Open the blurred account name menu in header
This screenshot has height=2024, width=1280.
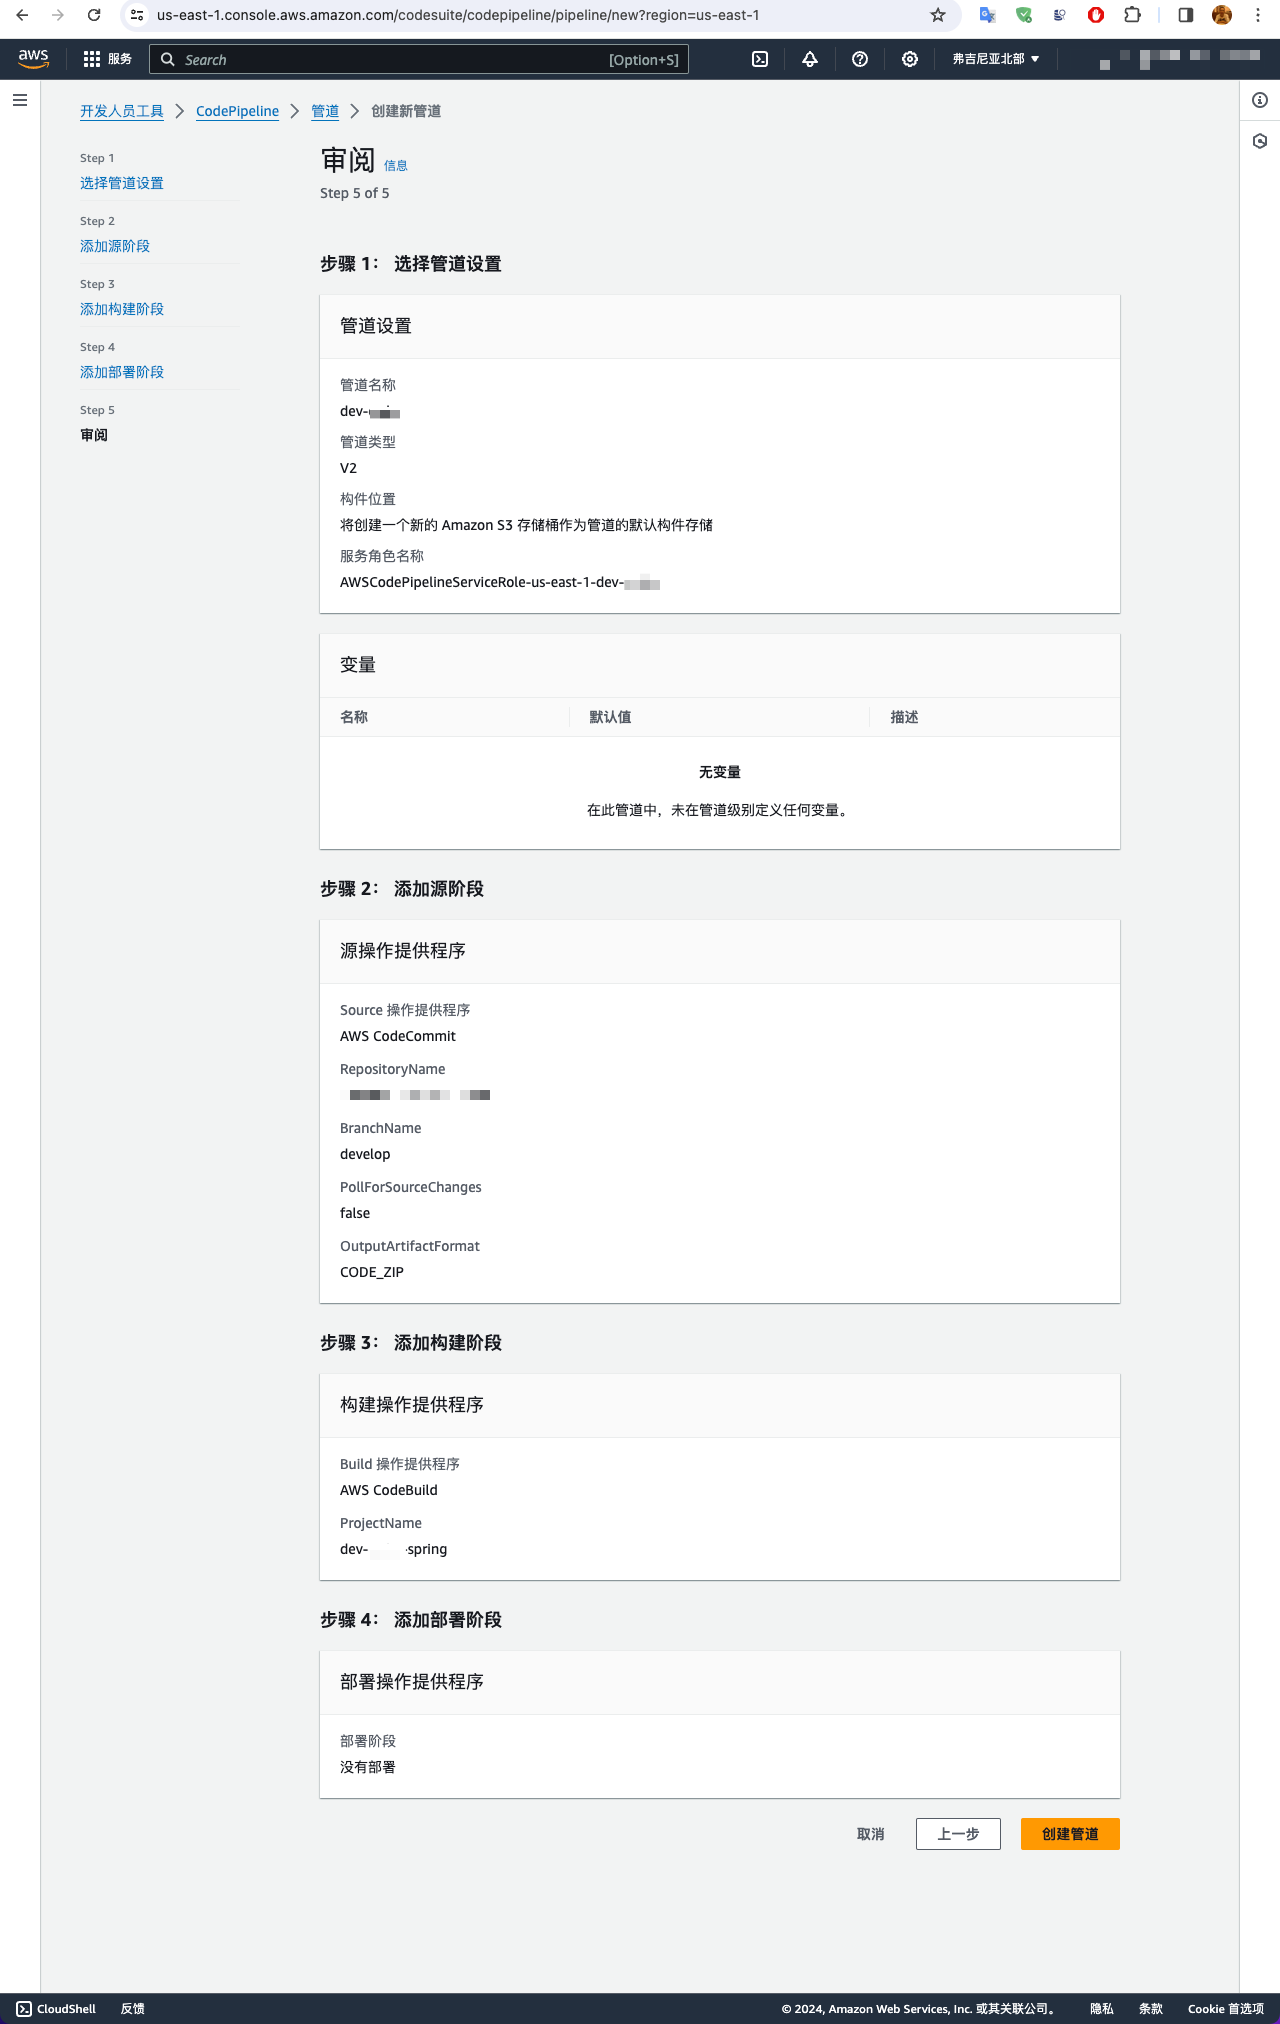[1180, 59]
